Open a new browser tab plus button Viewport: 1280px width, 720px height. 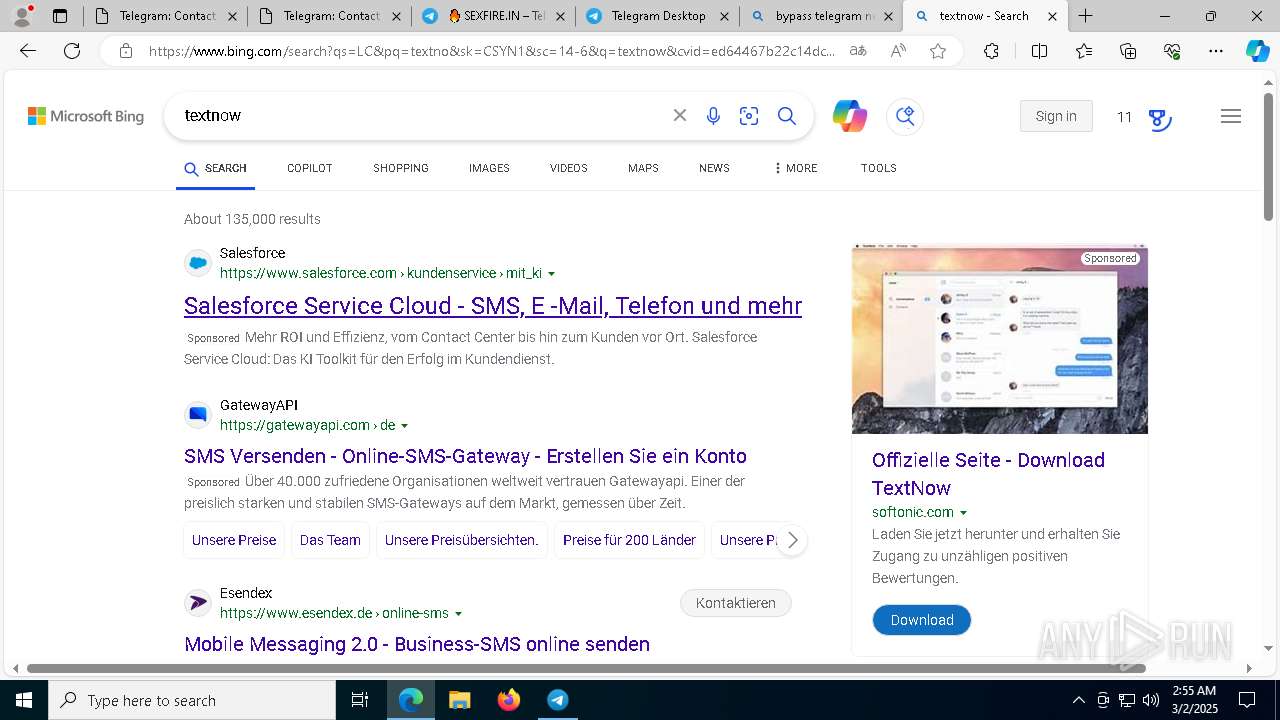tap(1085, 16)
